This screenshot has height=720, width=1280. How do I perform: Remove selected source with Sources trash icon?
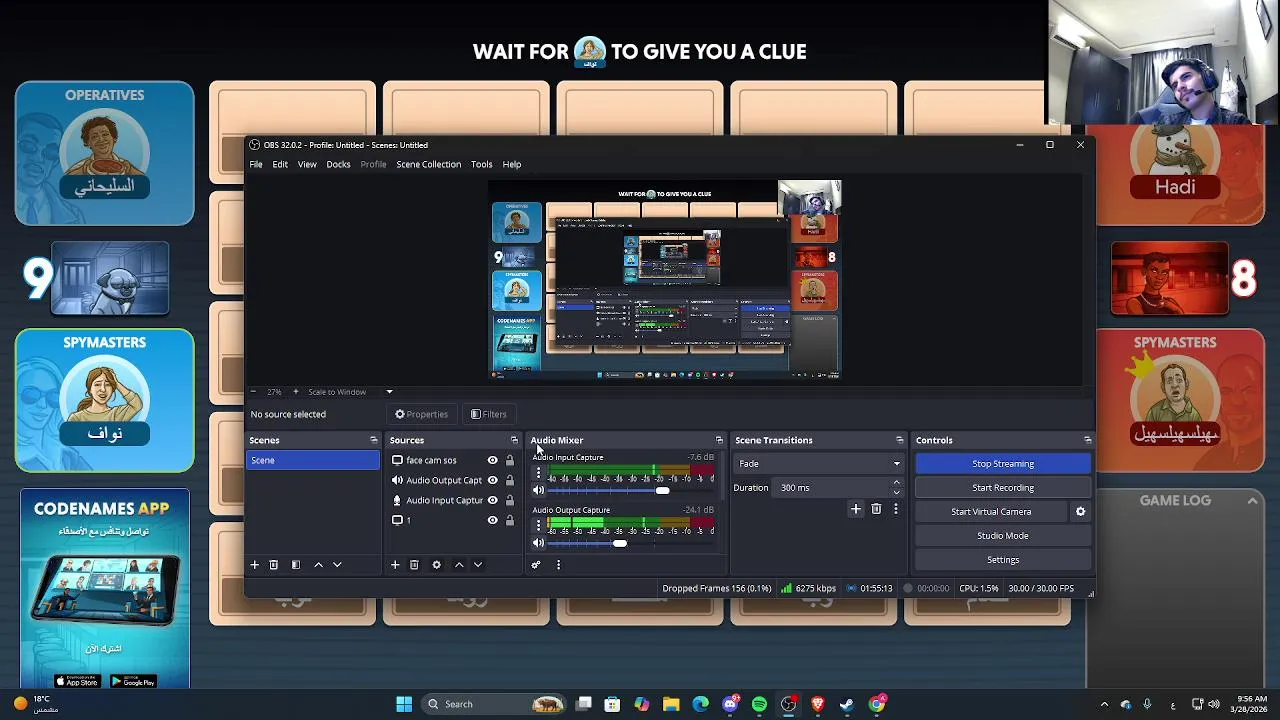(x=414, y=565)
